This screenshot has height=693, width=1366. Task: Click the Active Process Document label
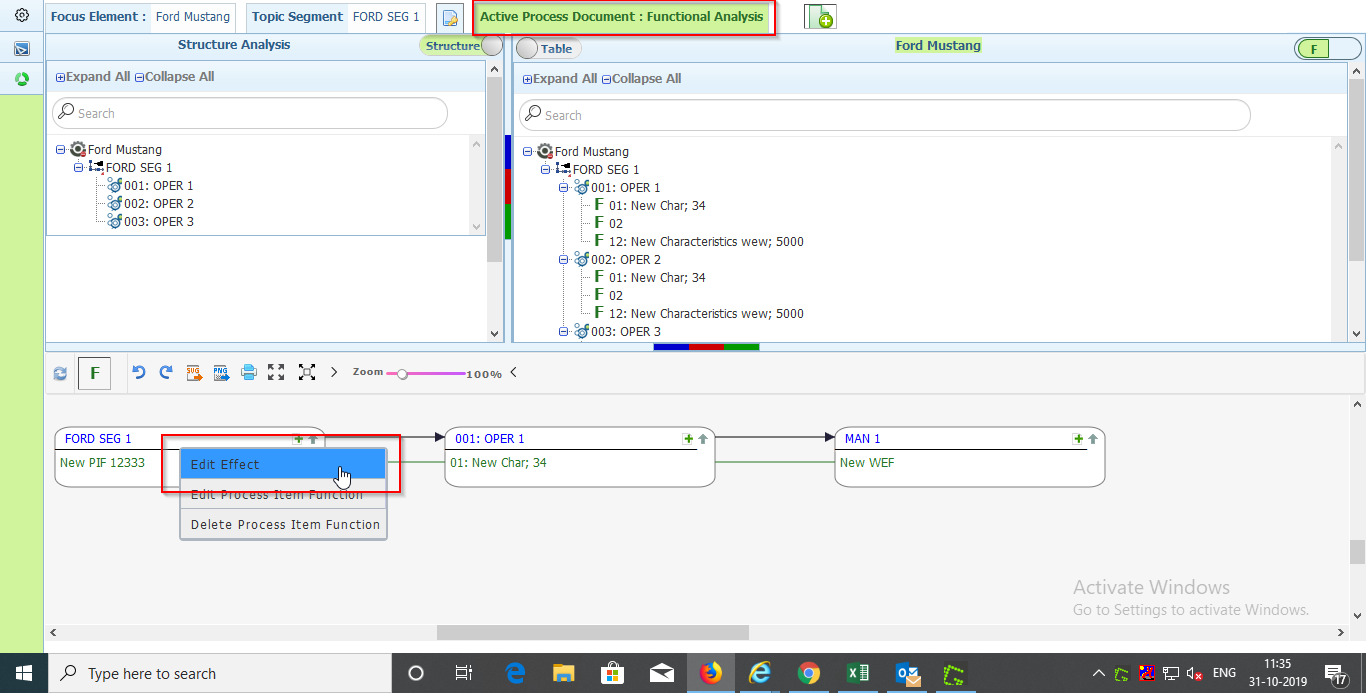(621, 17)
